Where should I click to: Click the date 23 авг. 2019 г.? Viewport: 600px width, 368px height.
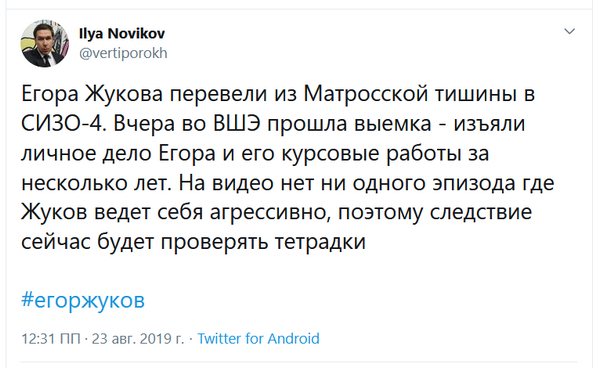[138, 339]
